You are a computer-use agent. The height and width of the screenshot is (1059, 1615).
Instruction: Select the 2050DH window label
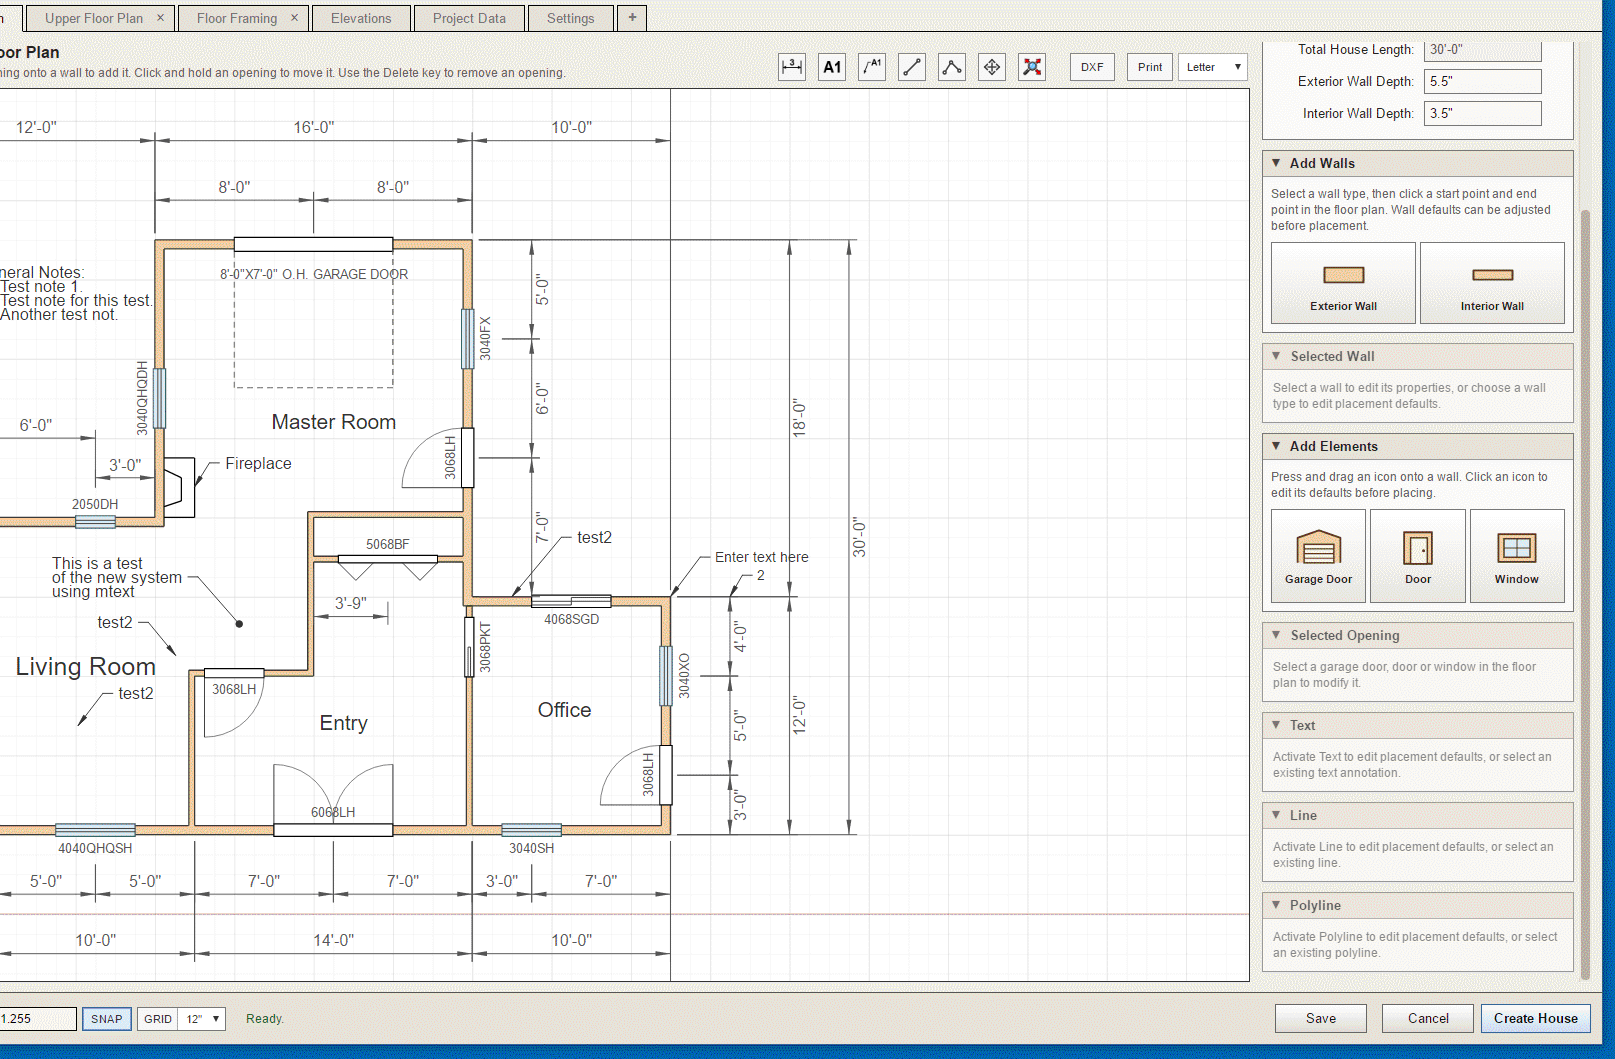[x=95, y=504]
